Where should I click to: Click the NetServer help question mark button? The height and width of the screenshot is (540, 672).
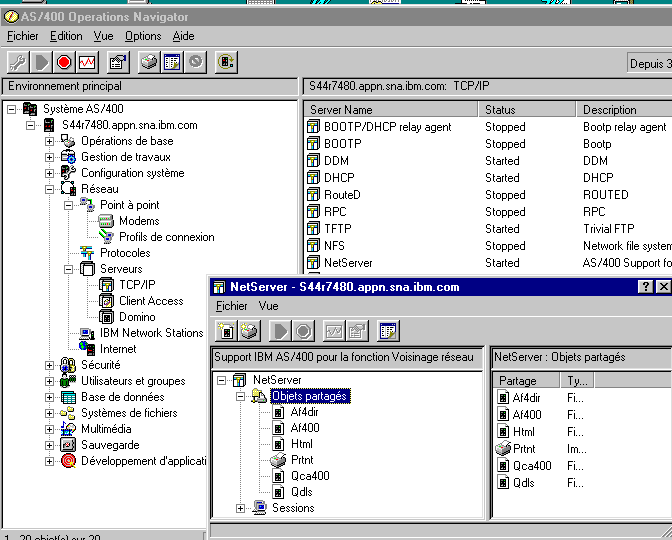pos(645,287)
